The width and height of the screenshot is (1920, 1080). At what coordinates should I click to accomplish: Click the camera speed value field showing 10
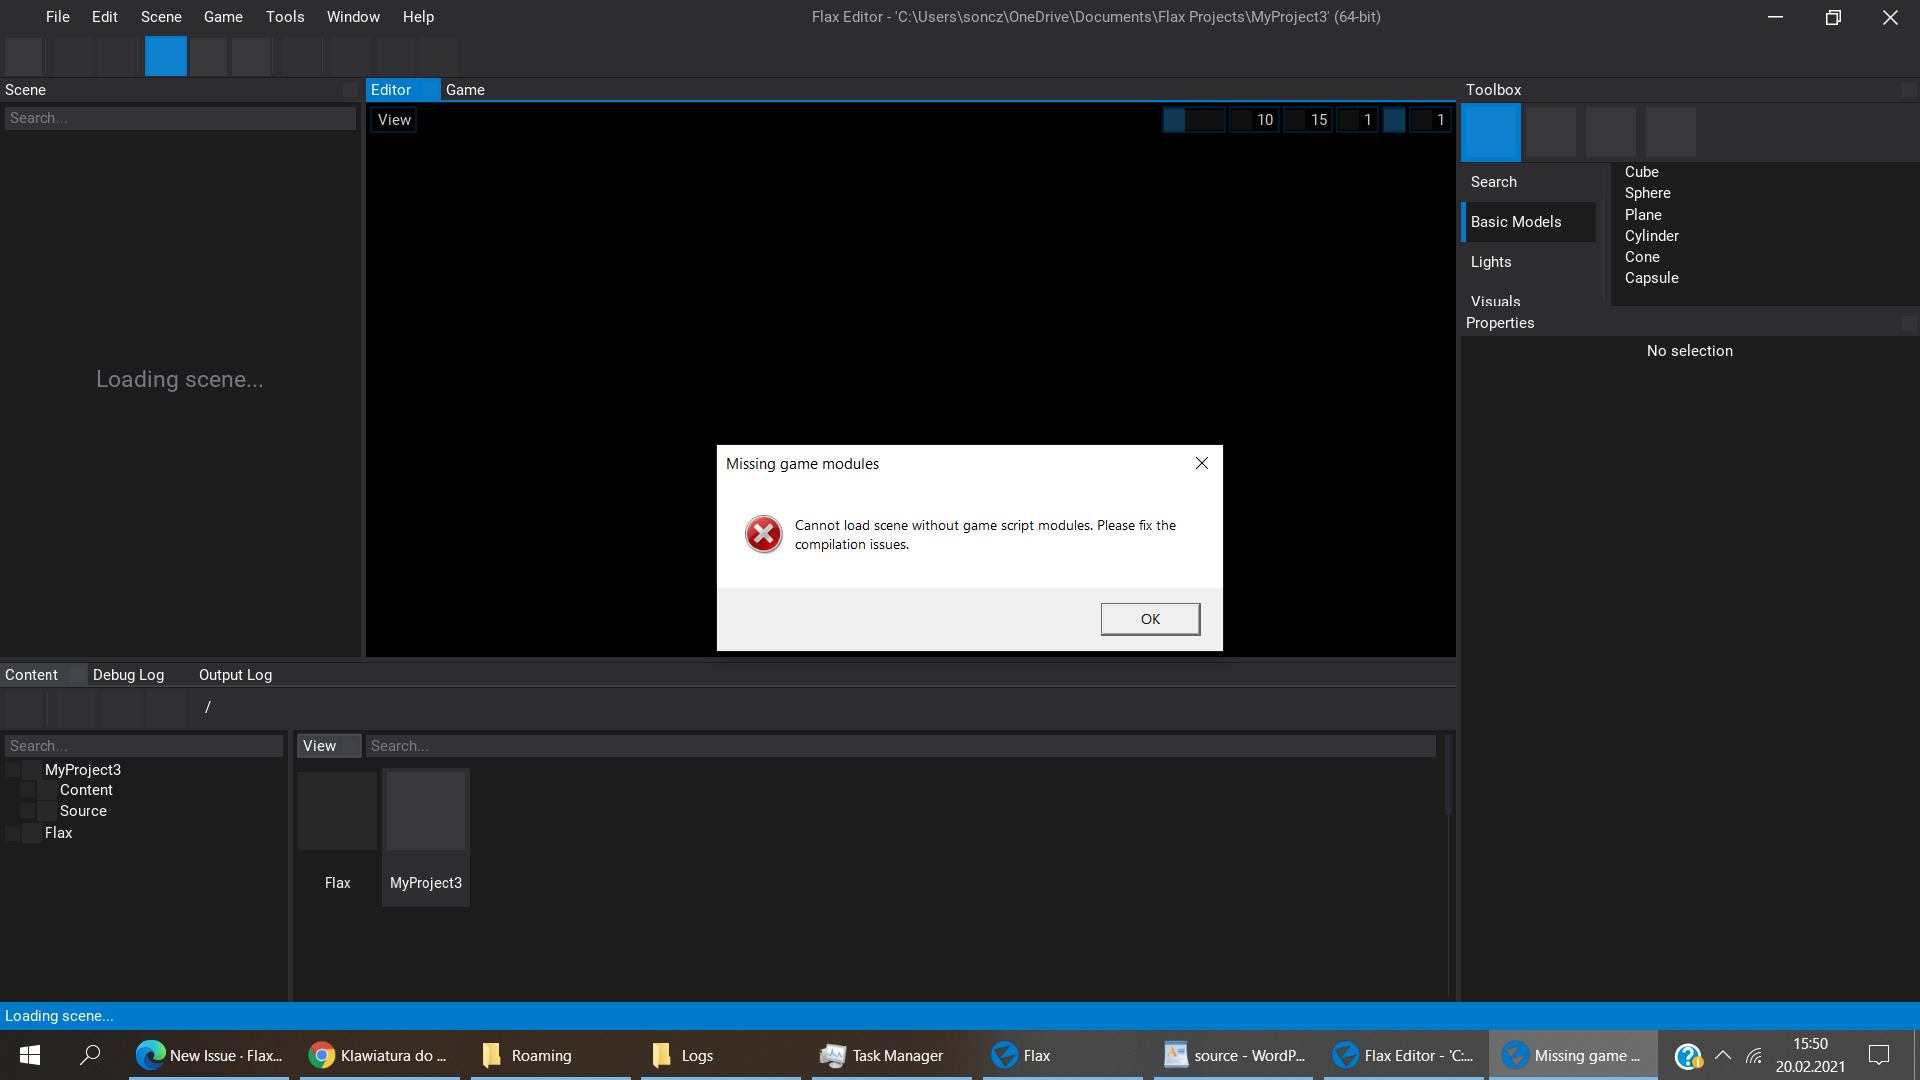coord(1255,119)
